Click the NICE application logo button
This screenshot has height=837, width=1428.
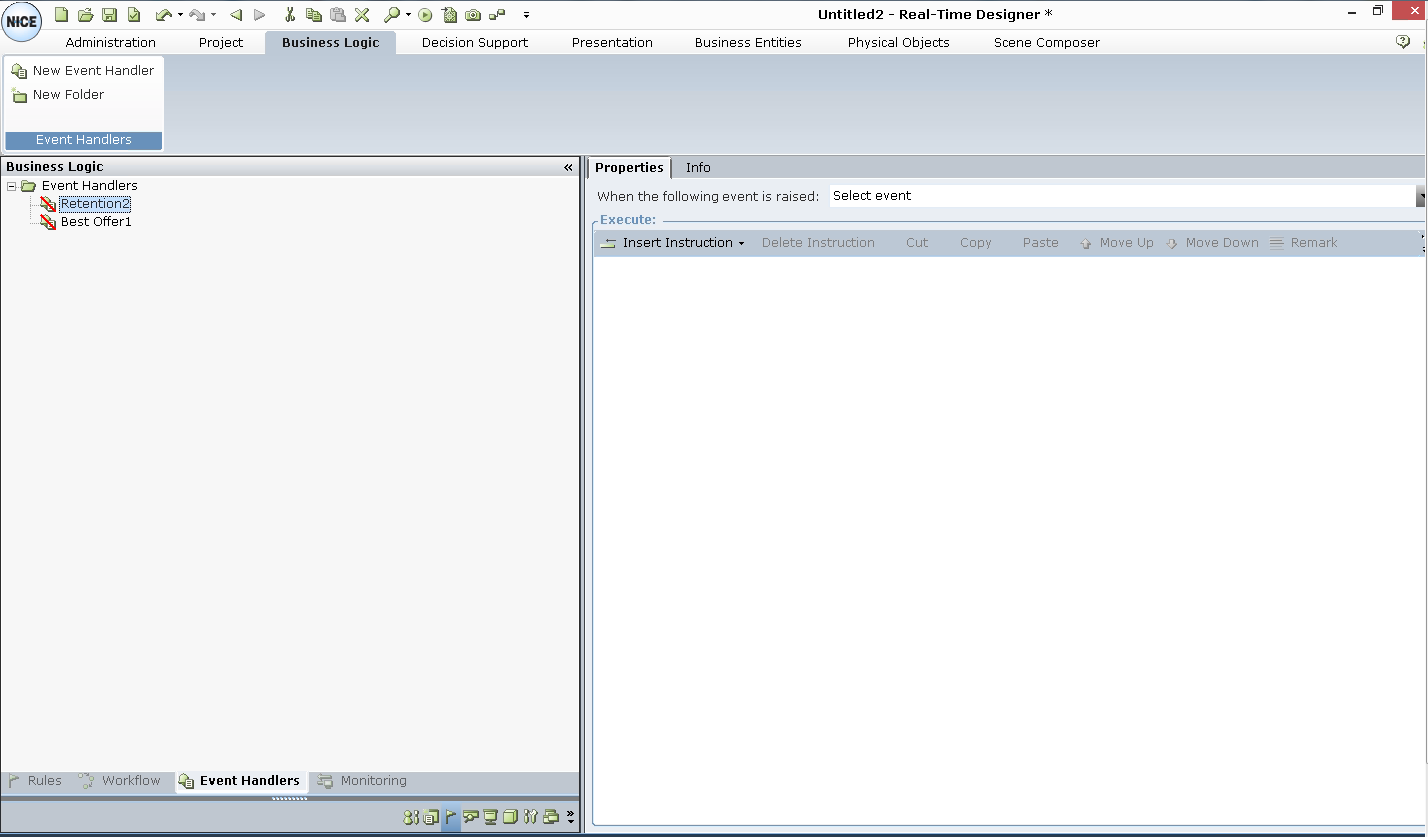pos(21,22)
